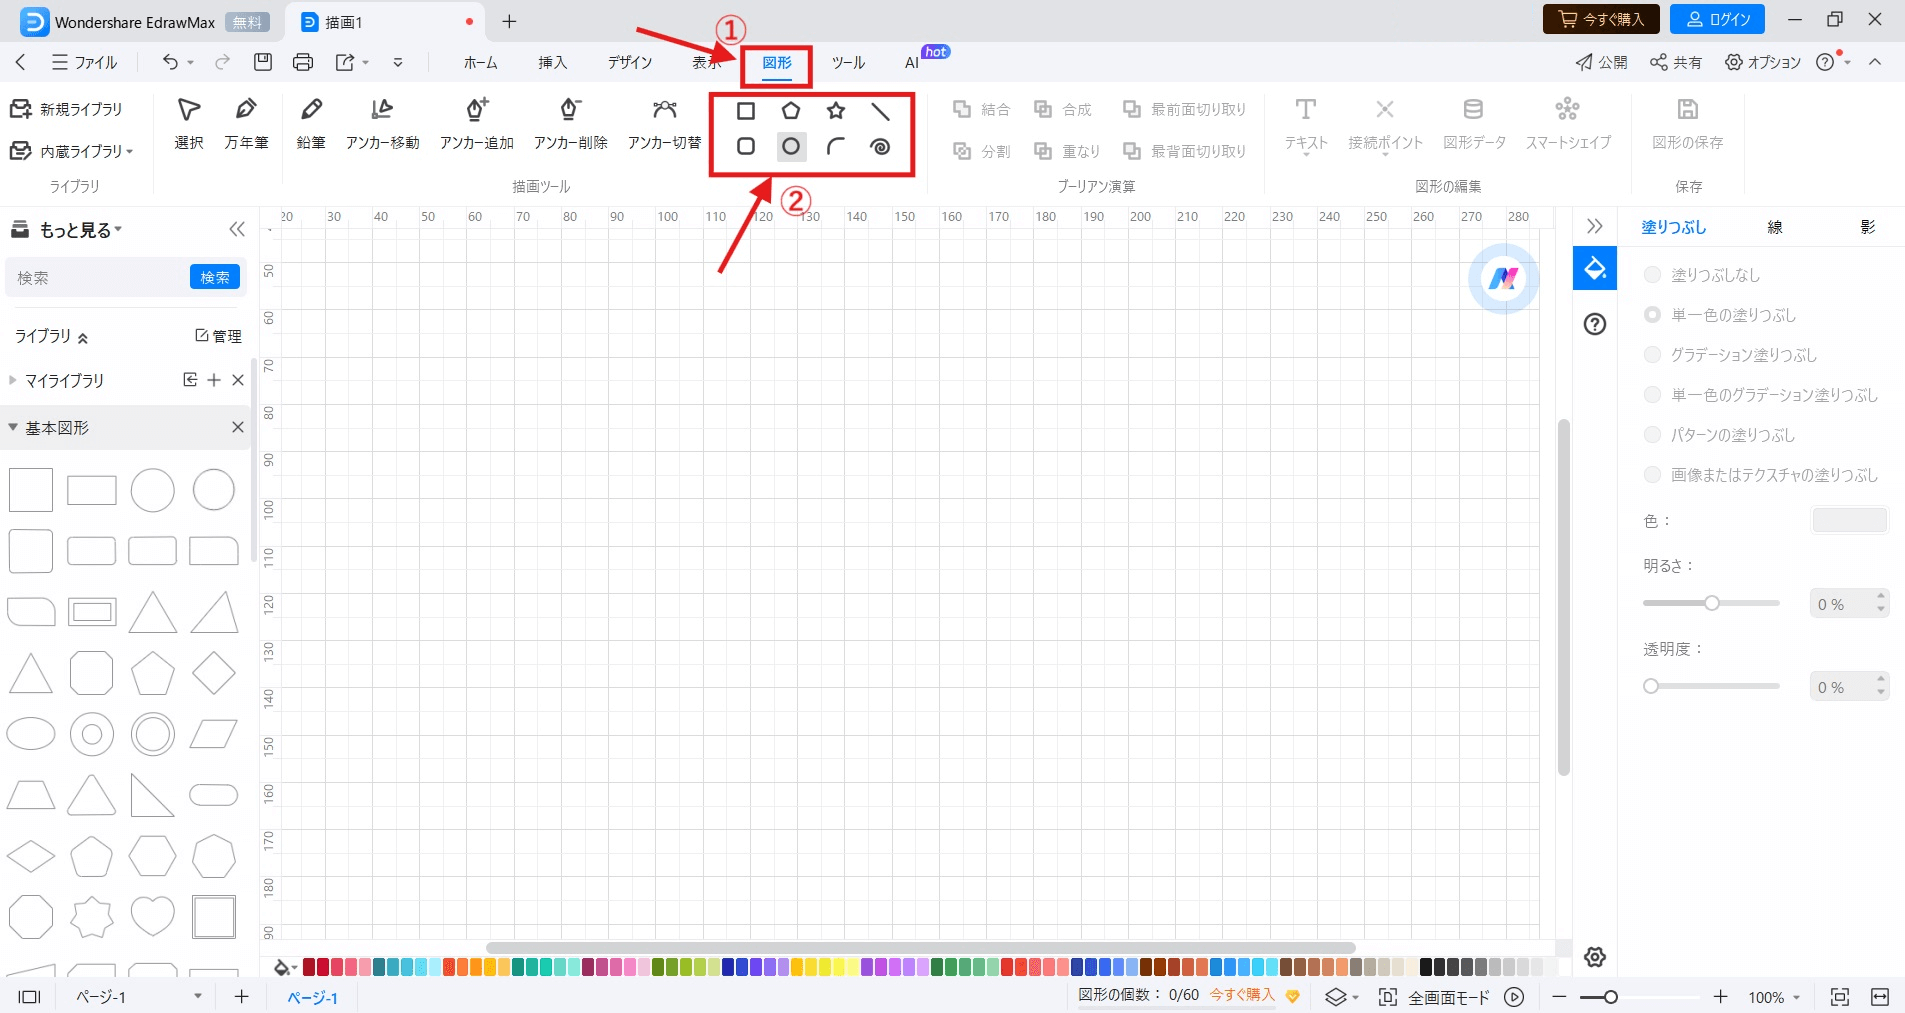Click the settings gear at right sidebar bottom
The width and height of the screenshot is (1905, 1013).
(1595, 957)
